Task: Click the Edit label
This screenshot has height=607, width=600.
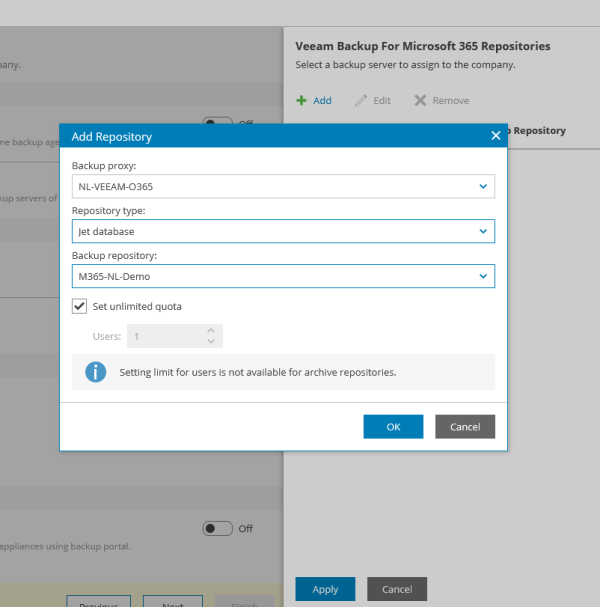Action: tap(382, 101)
